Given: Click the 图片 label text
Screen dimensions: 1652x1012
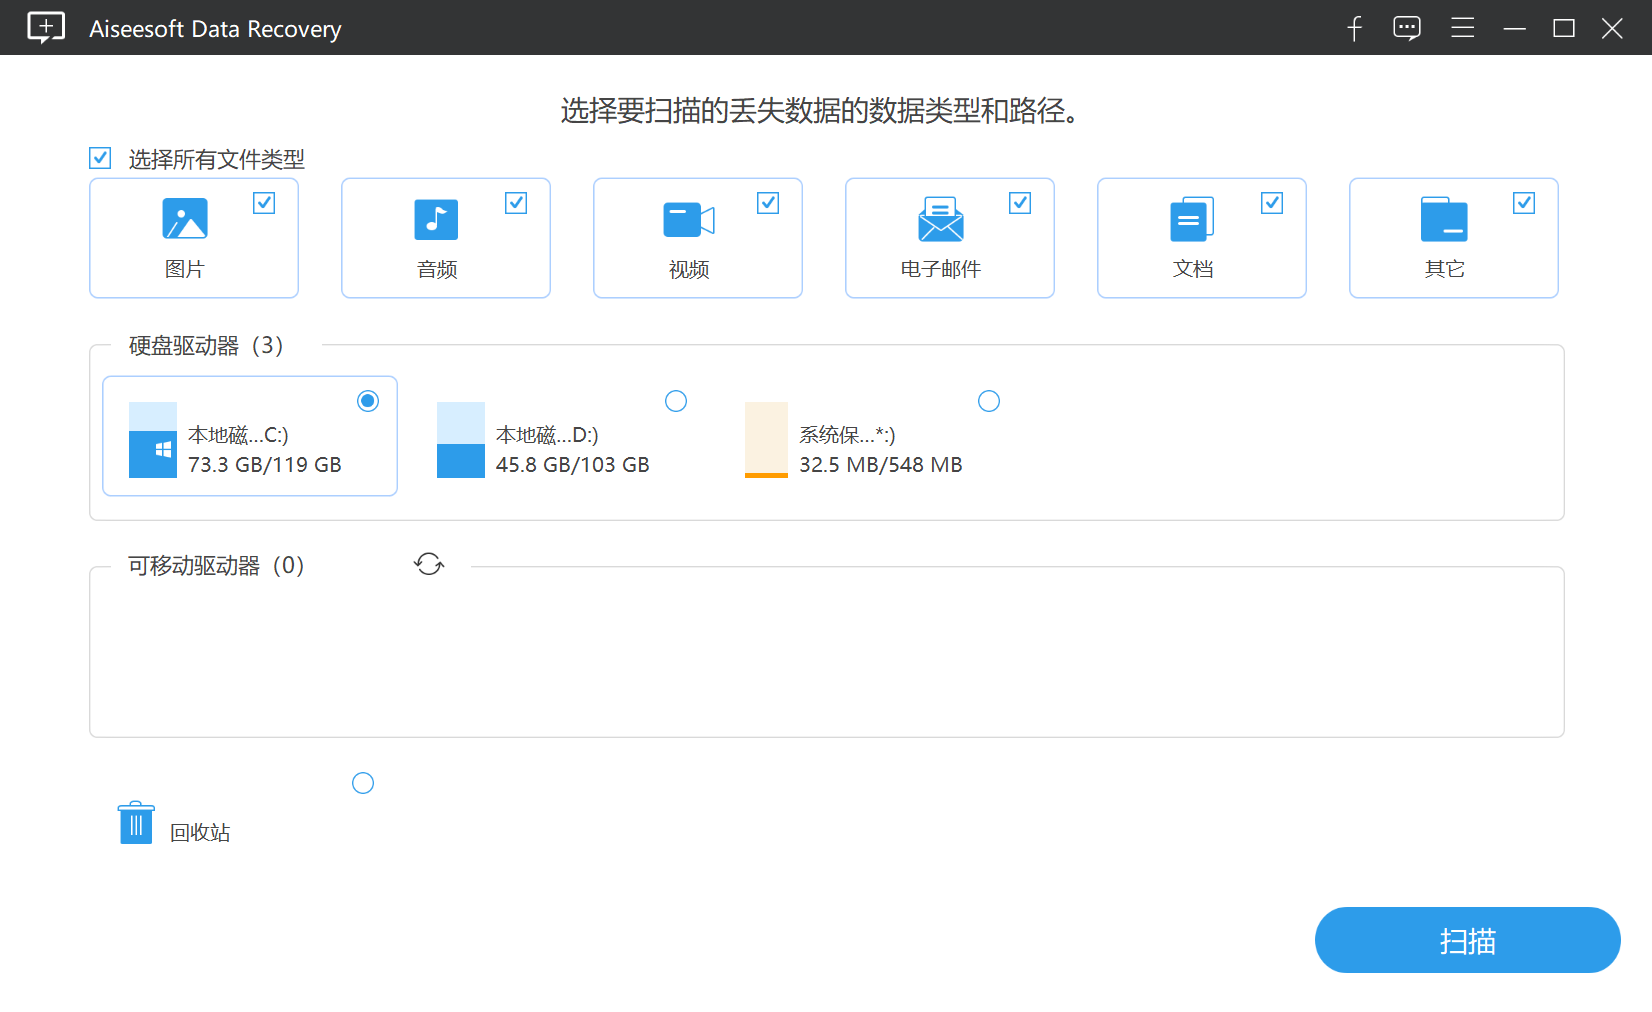Looking at the screenshot, I should 185,269.
